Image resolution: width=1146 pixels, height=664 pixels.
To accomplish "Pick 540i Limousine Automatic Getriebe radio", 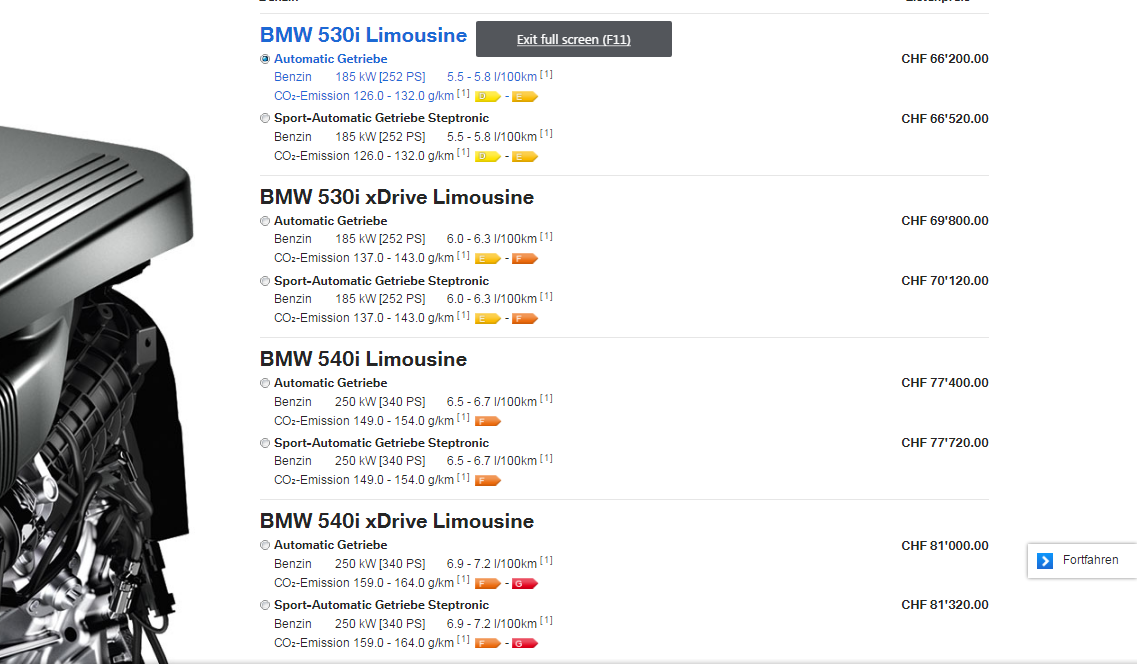I will pyautogui.click(x=265, y=383).
